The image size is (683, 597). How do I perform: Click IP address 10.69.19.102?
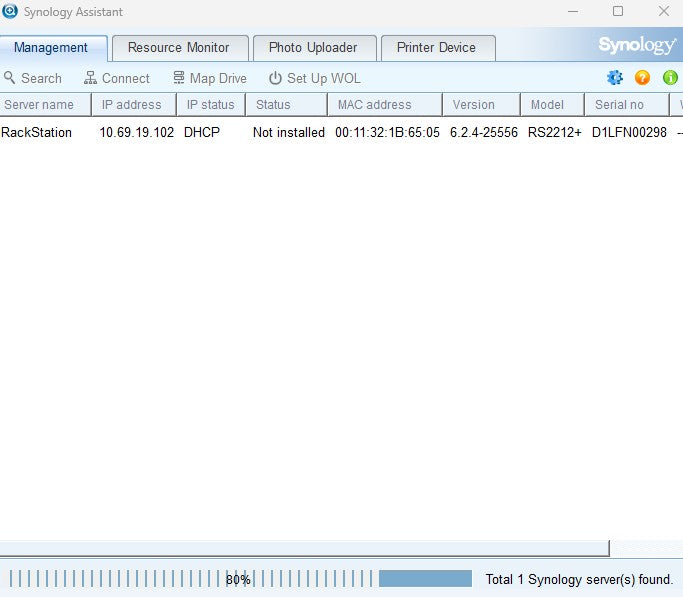137,132
